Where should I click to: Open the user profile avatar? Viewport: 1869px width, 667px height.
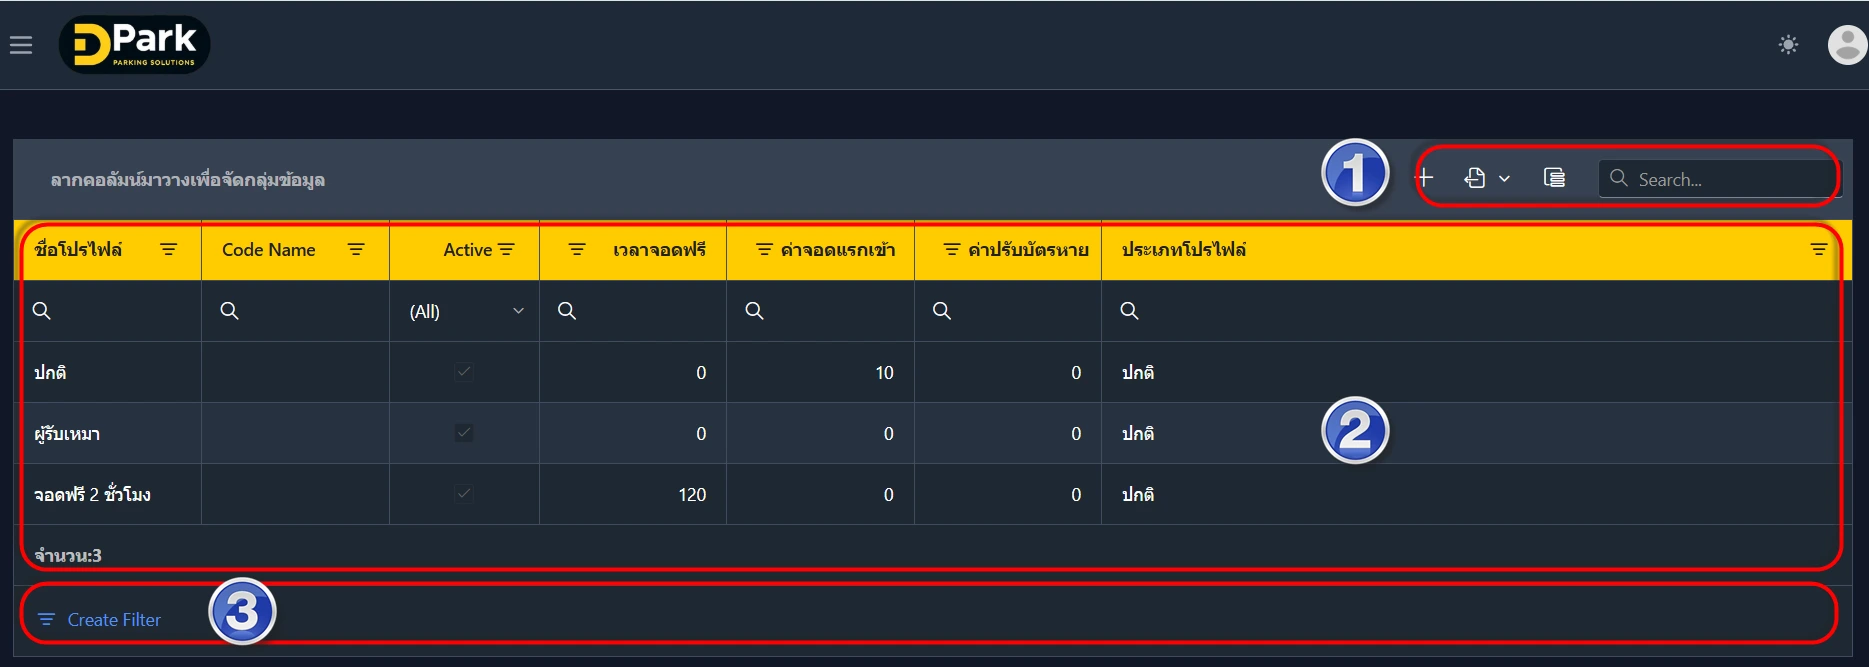point(1846,45)
